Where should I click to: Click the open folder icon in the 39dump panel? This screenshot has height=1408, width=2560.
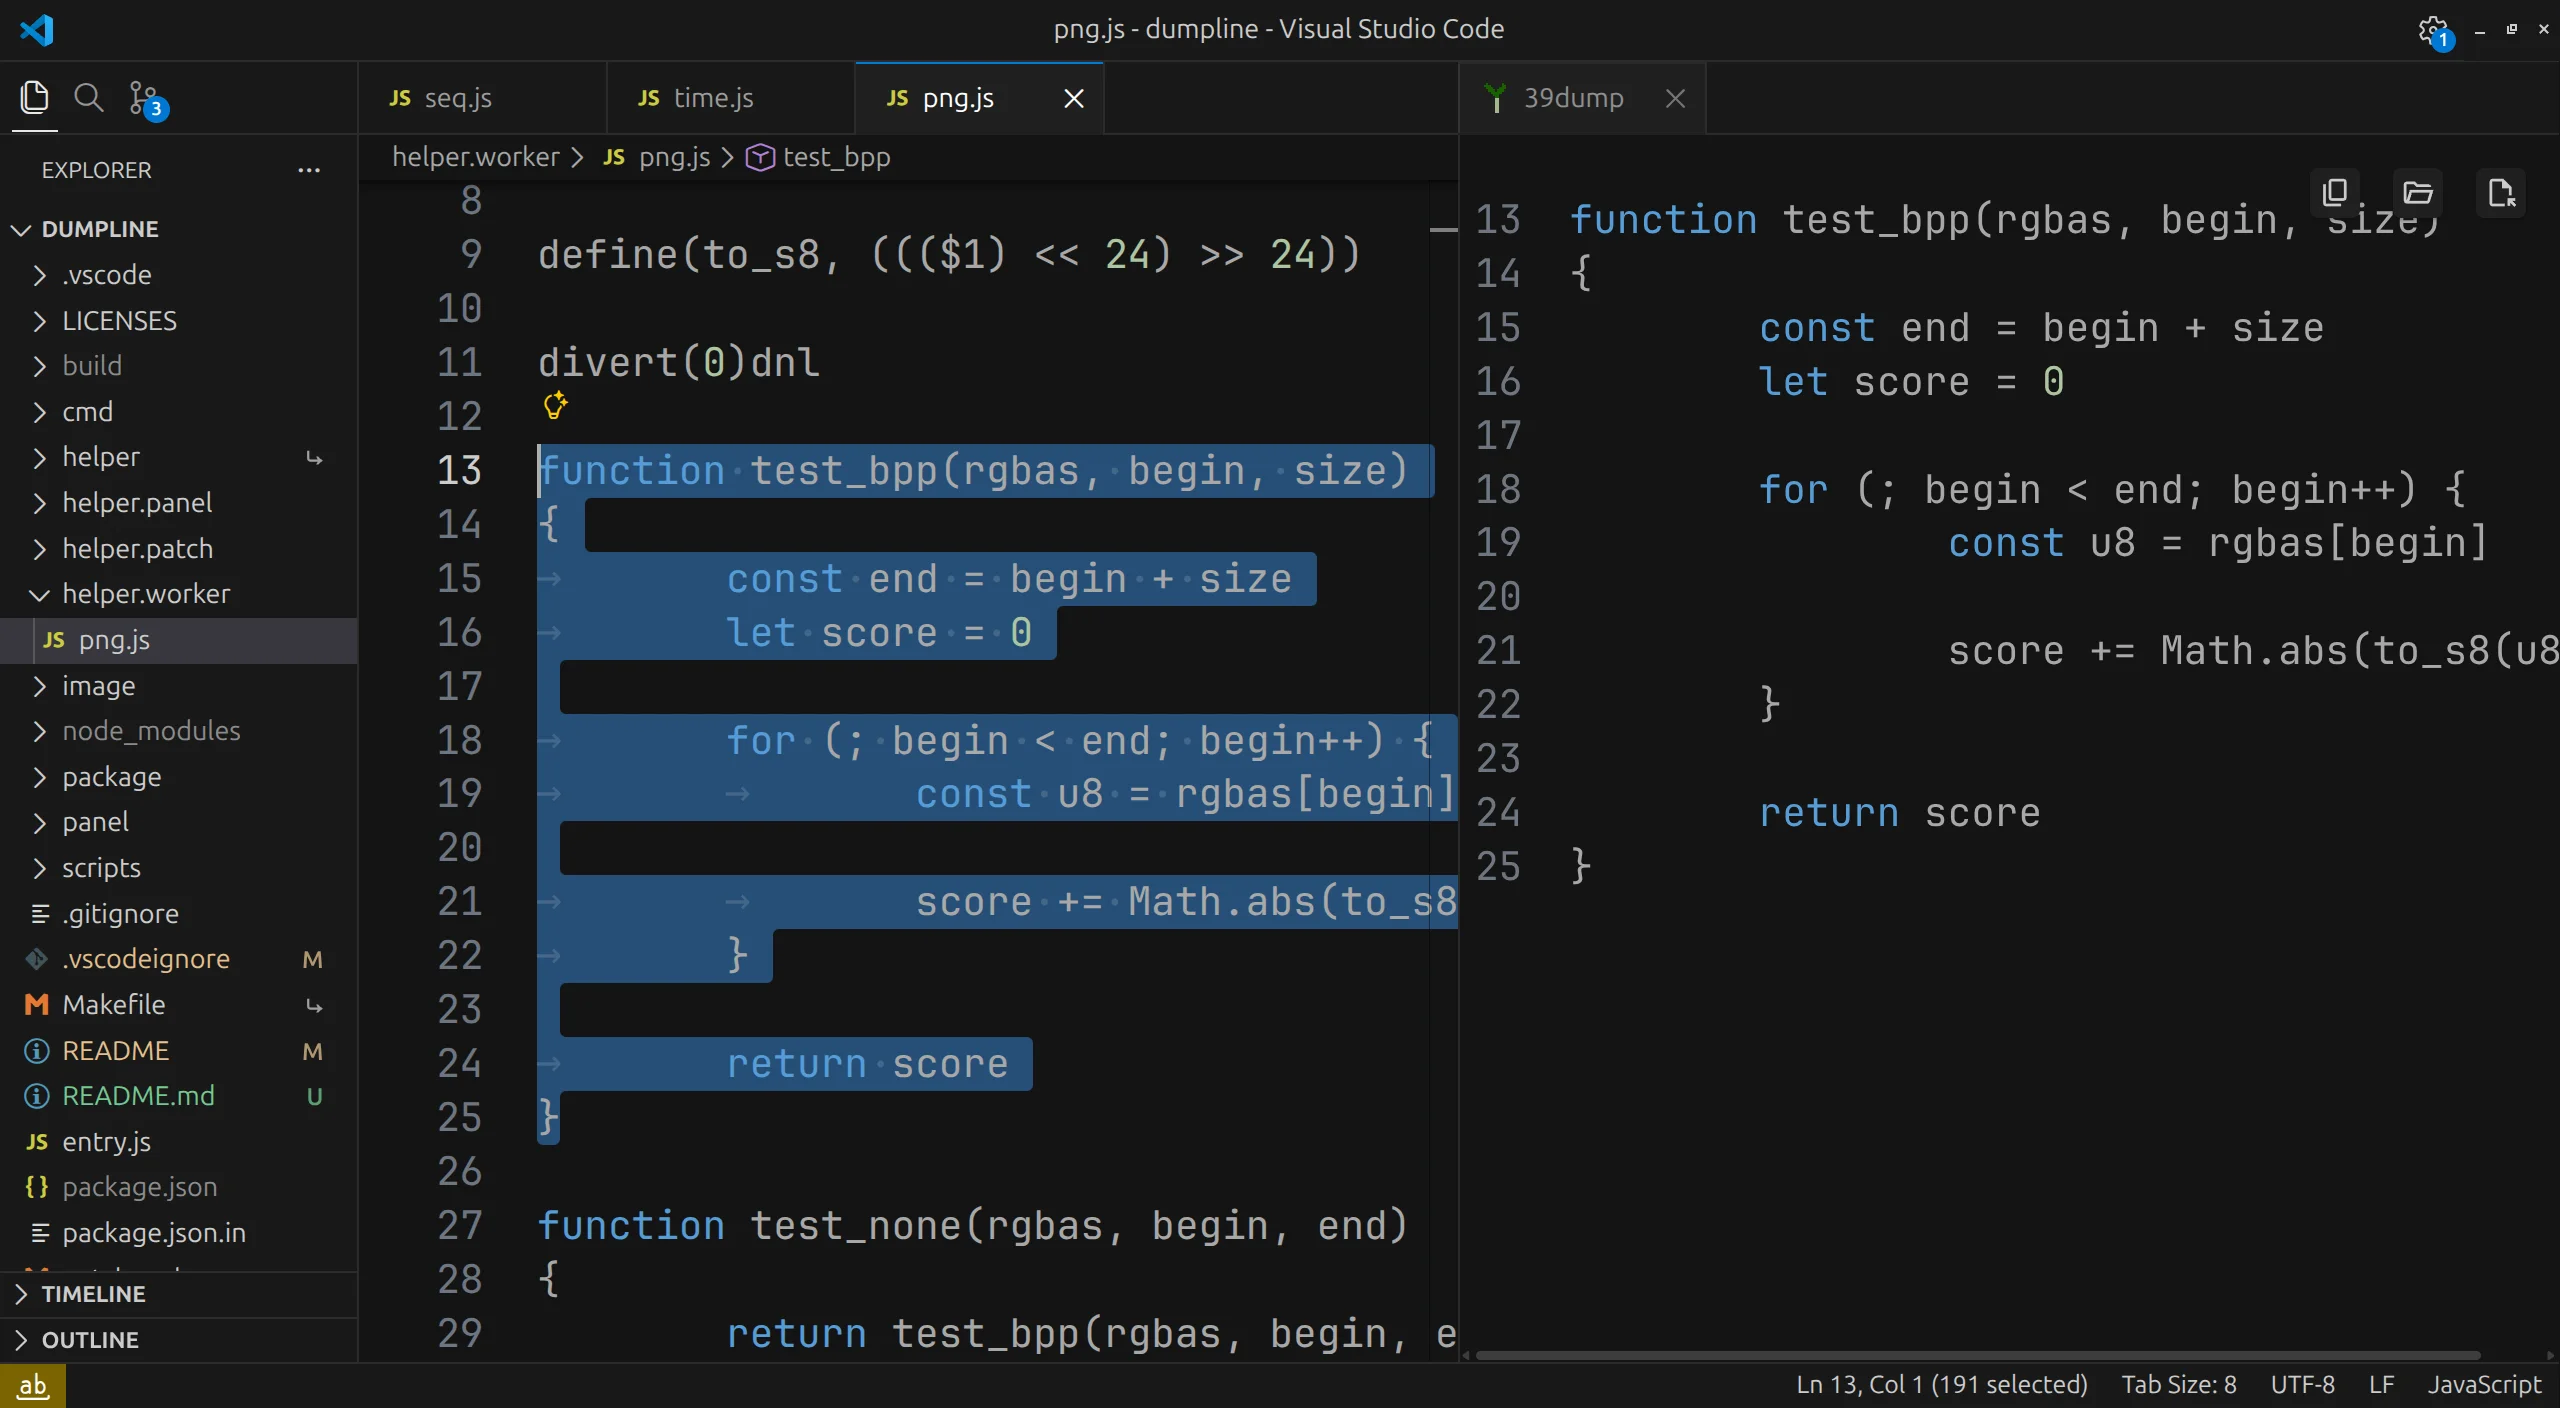[x=2418, y=192]
